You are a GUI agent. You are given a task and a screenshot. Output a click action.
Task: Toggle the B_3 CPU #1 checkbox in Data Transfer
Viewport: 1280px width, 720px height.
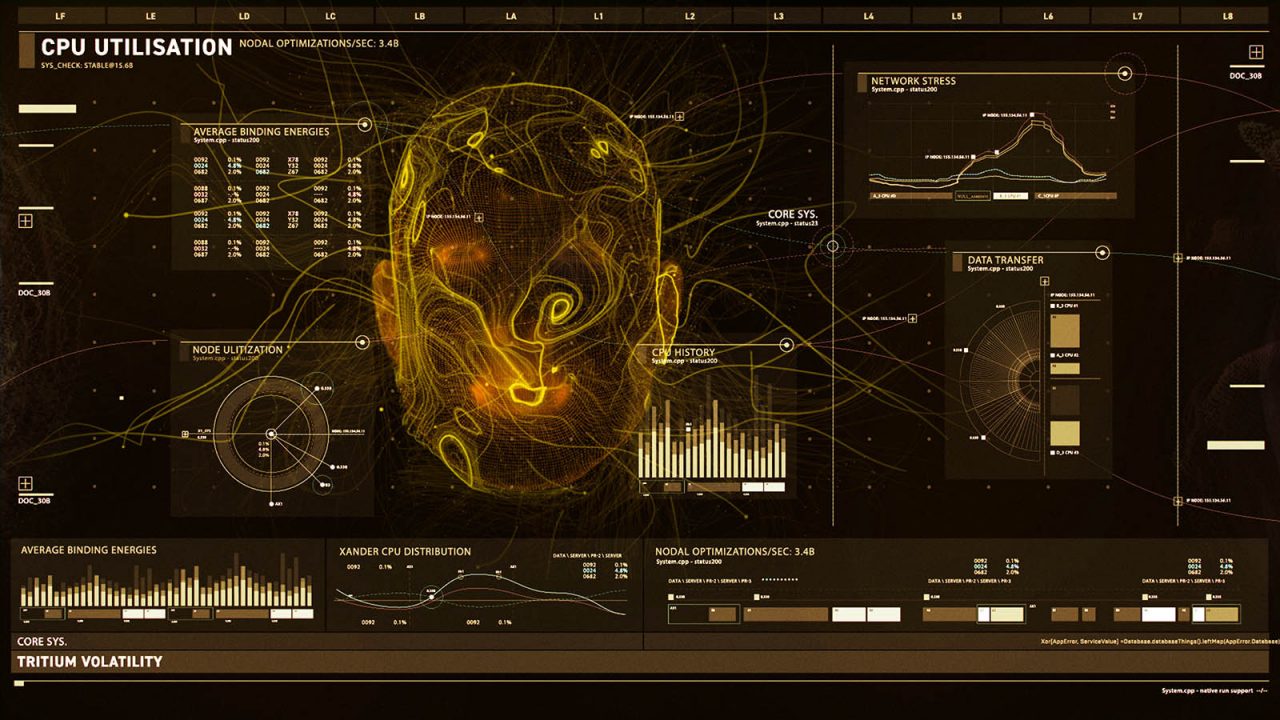tap(1052, 306)
